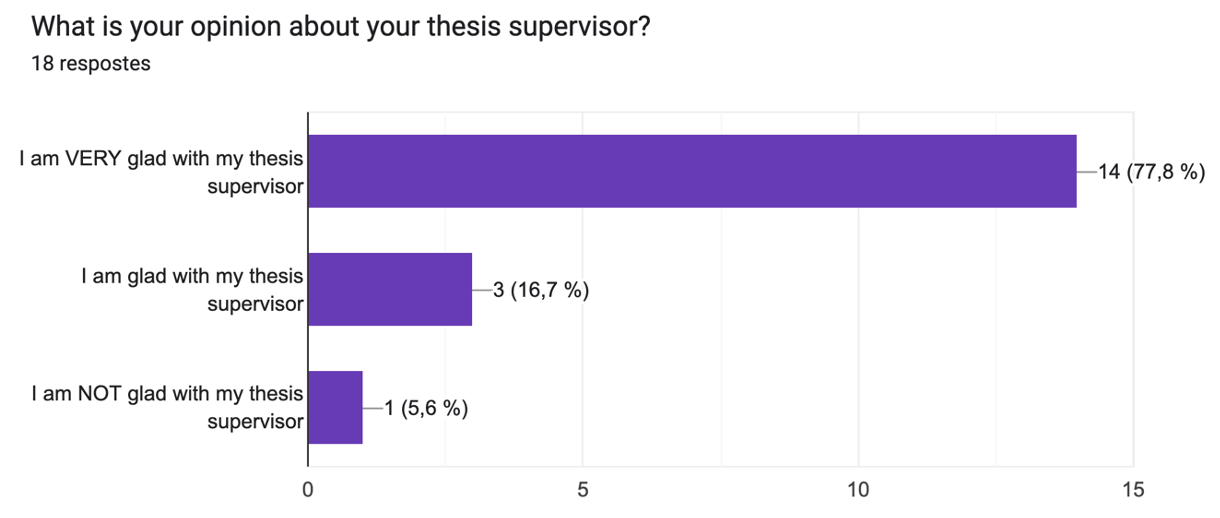Screen dimensions: 1220x518
Task: Click the 10 tick on the horizontal axis
Action: click(858, 490)
